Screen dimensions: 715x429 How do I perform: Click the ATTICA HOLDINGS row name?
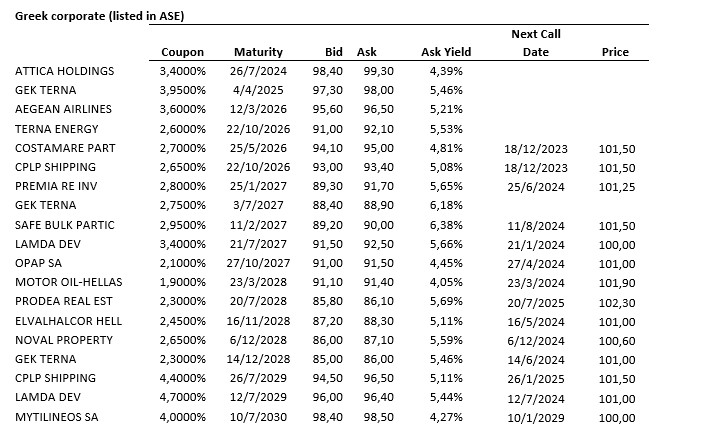pos(65,71)
